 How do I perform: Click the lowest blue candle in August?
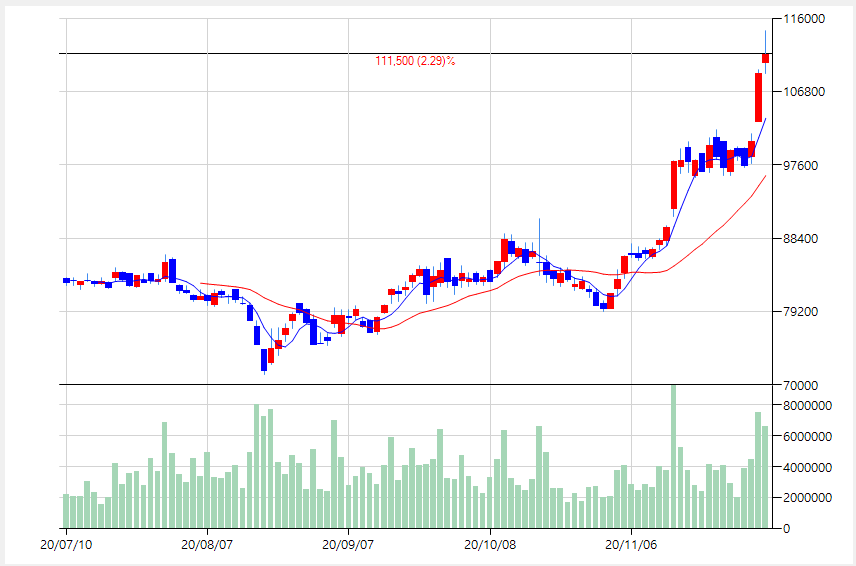(x=264, y=360)
